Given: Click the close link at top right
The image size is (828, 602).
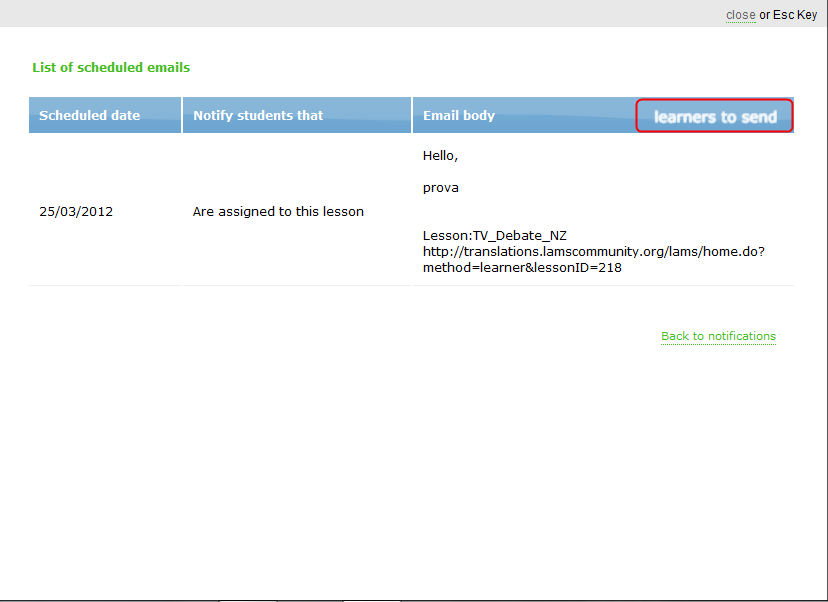Looking at the screenshot, I should (x=740, y=15).
